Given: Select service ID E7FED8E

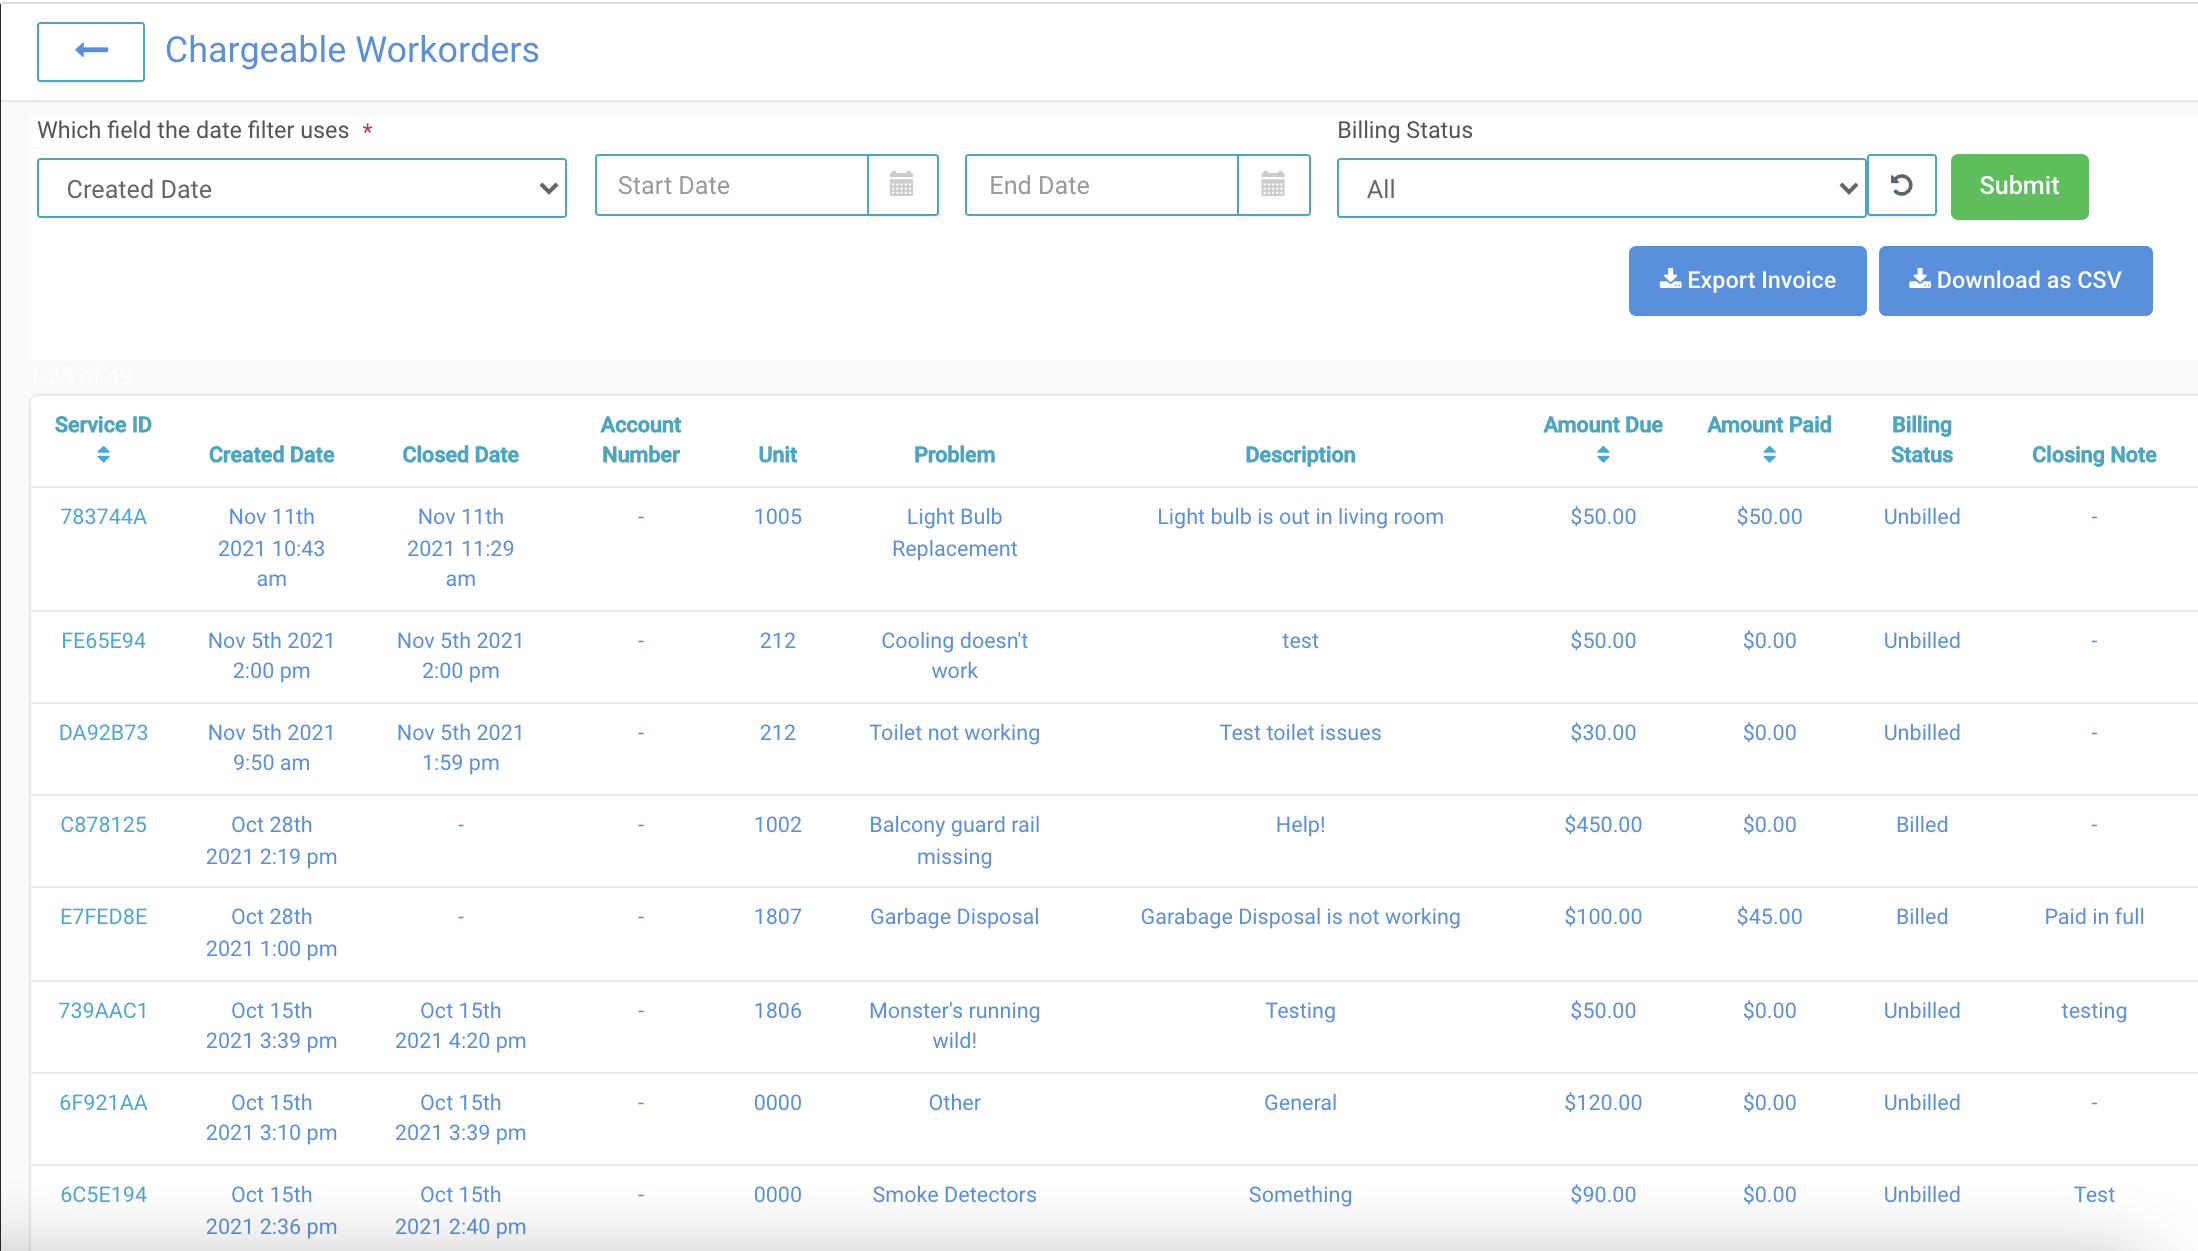Looking at the screenshot, I should (103, 917).
